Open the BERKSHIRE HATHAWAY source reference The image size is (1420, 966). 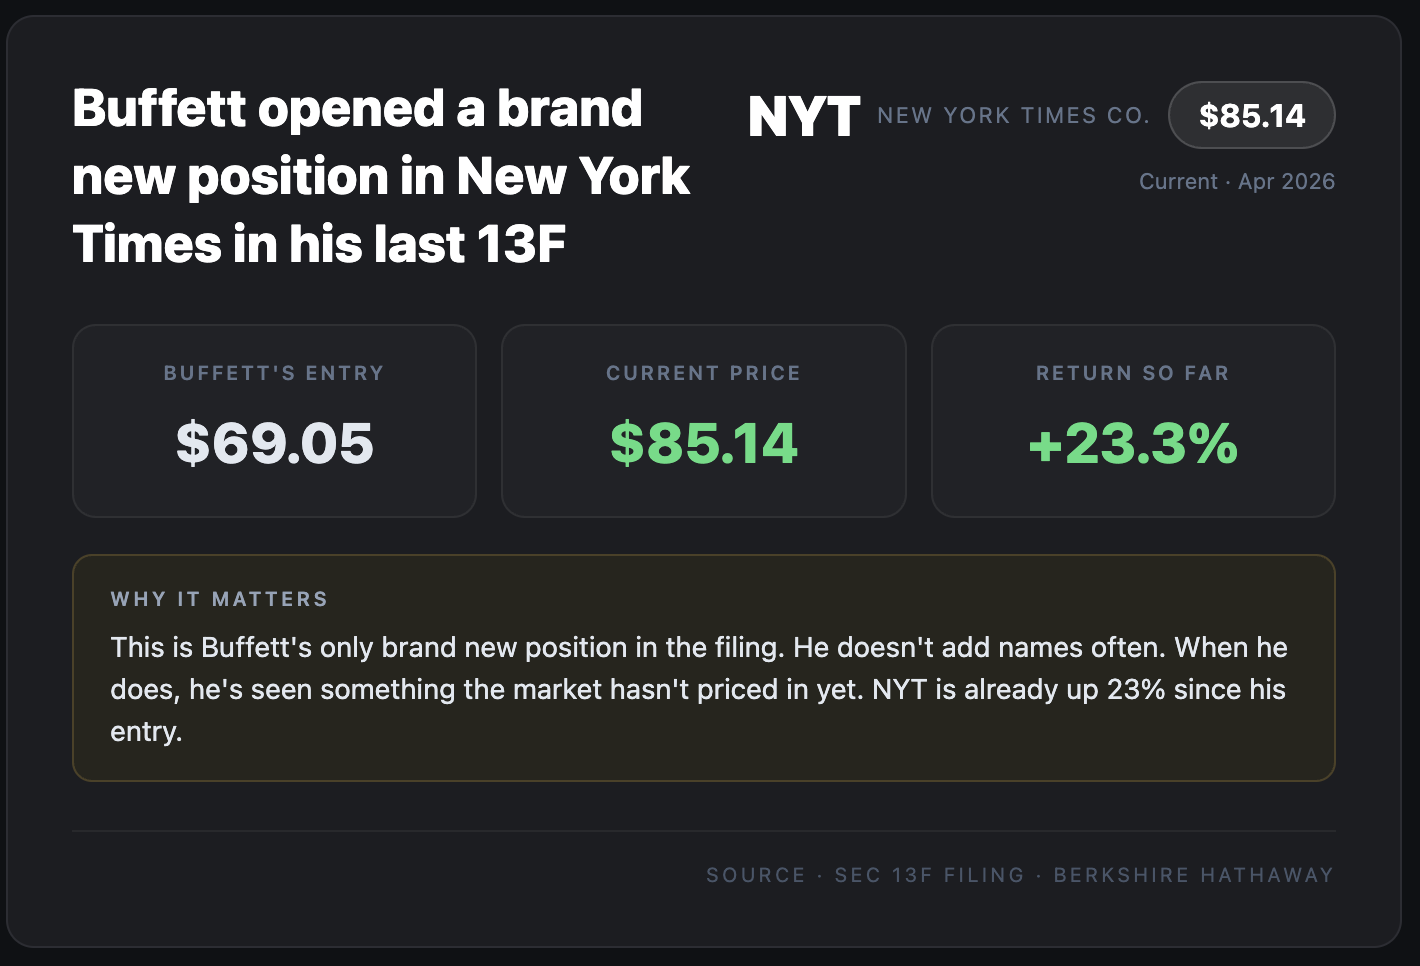(1193, 875)
